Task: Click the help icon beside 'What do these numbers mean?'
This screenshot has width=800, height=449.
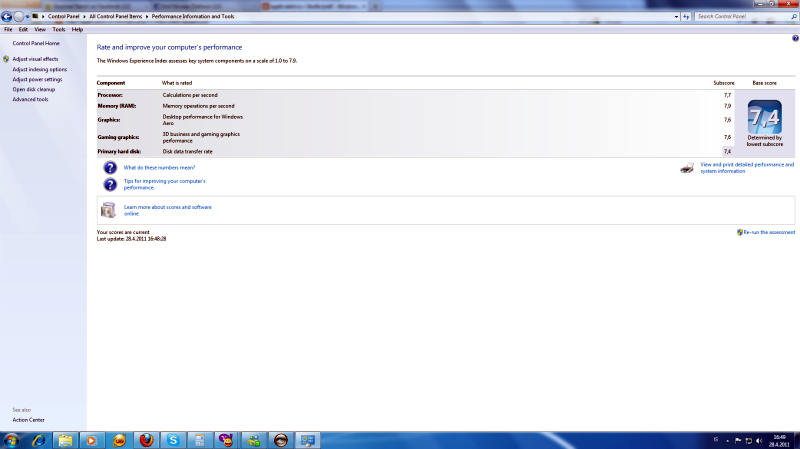Action: point(110,167)
